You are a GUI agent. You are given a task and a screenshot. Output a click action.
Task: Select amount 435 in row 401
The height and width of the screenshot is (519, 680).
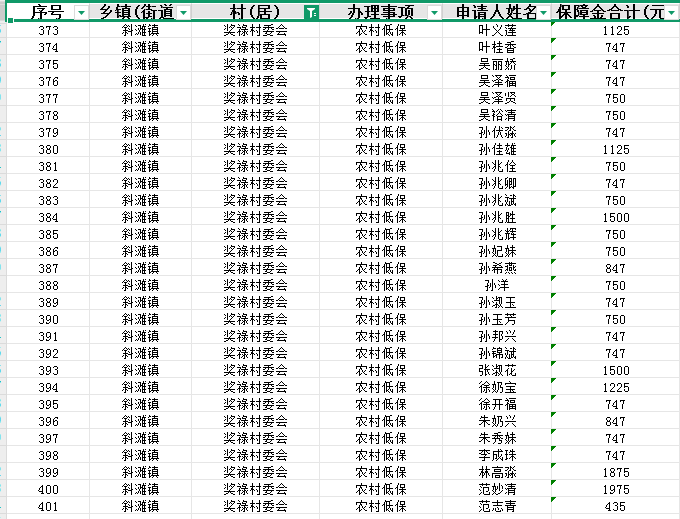click(615, 506)
